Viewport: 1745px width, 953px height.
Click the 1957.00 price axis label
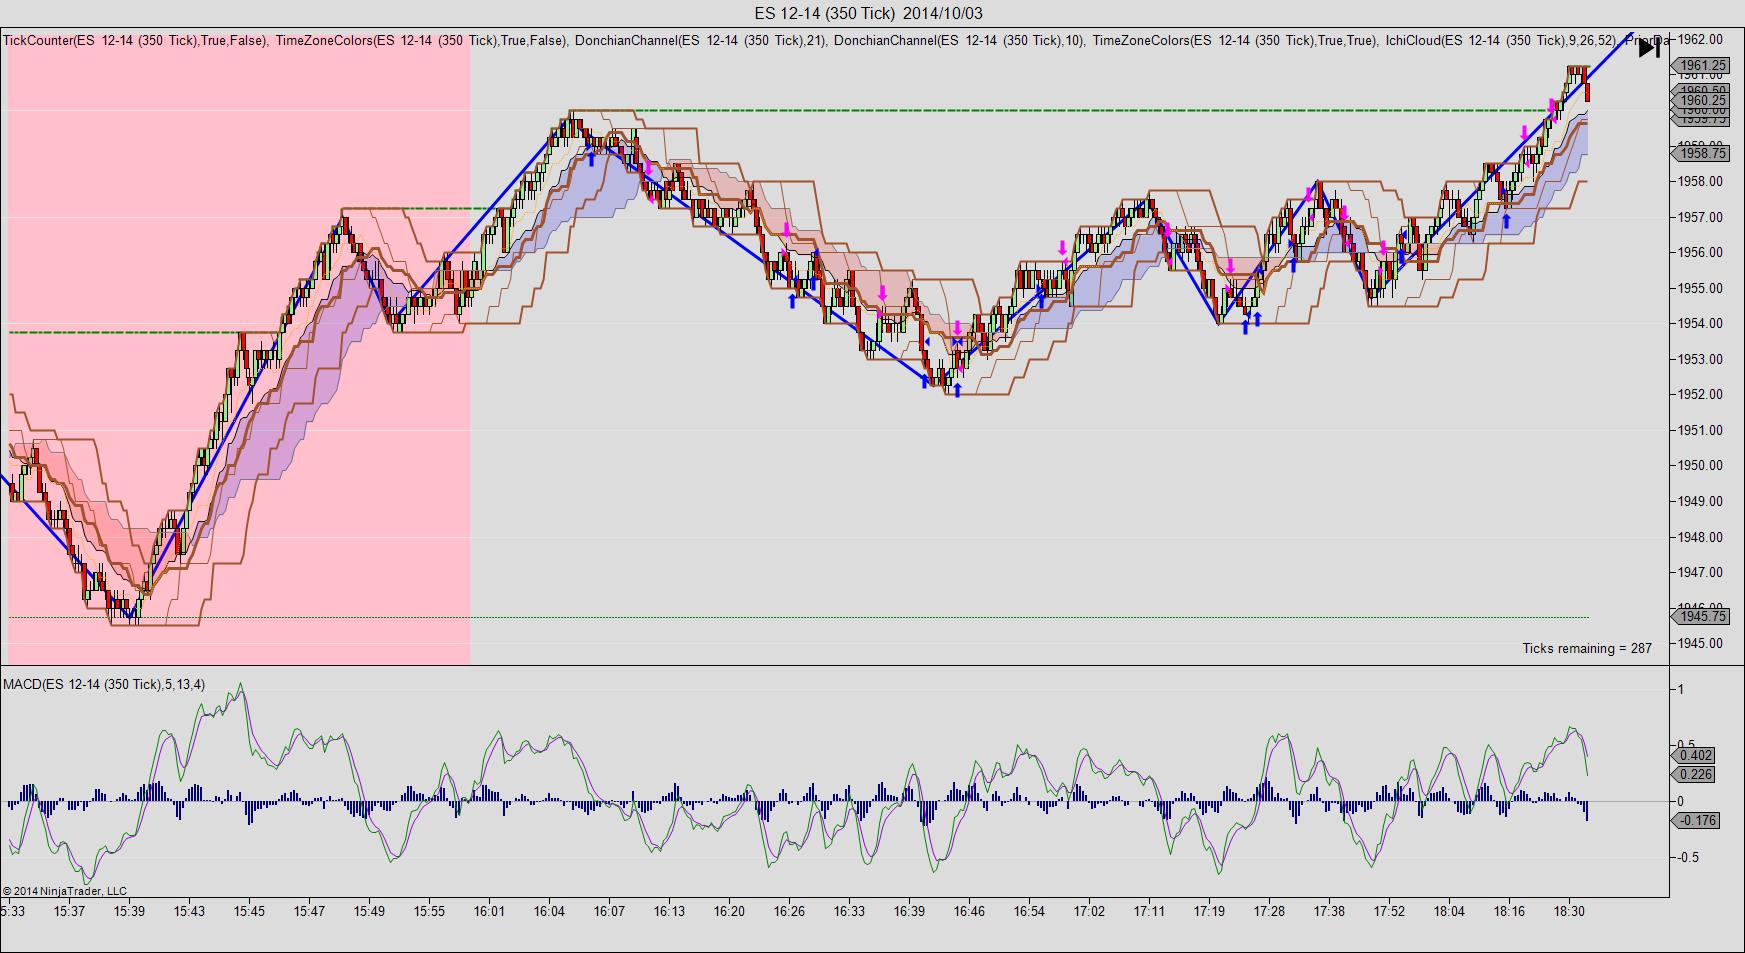[1701, 217]
